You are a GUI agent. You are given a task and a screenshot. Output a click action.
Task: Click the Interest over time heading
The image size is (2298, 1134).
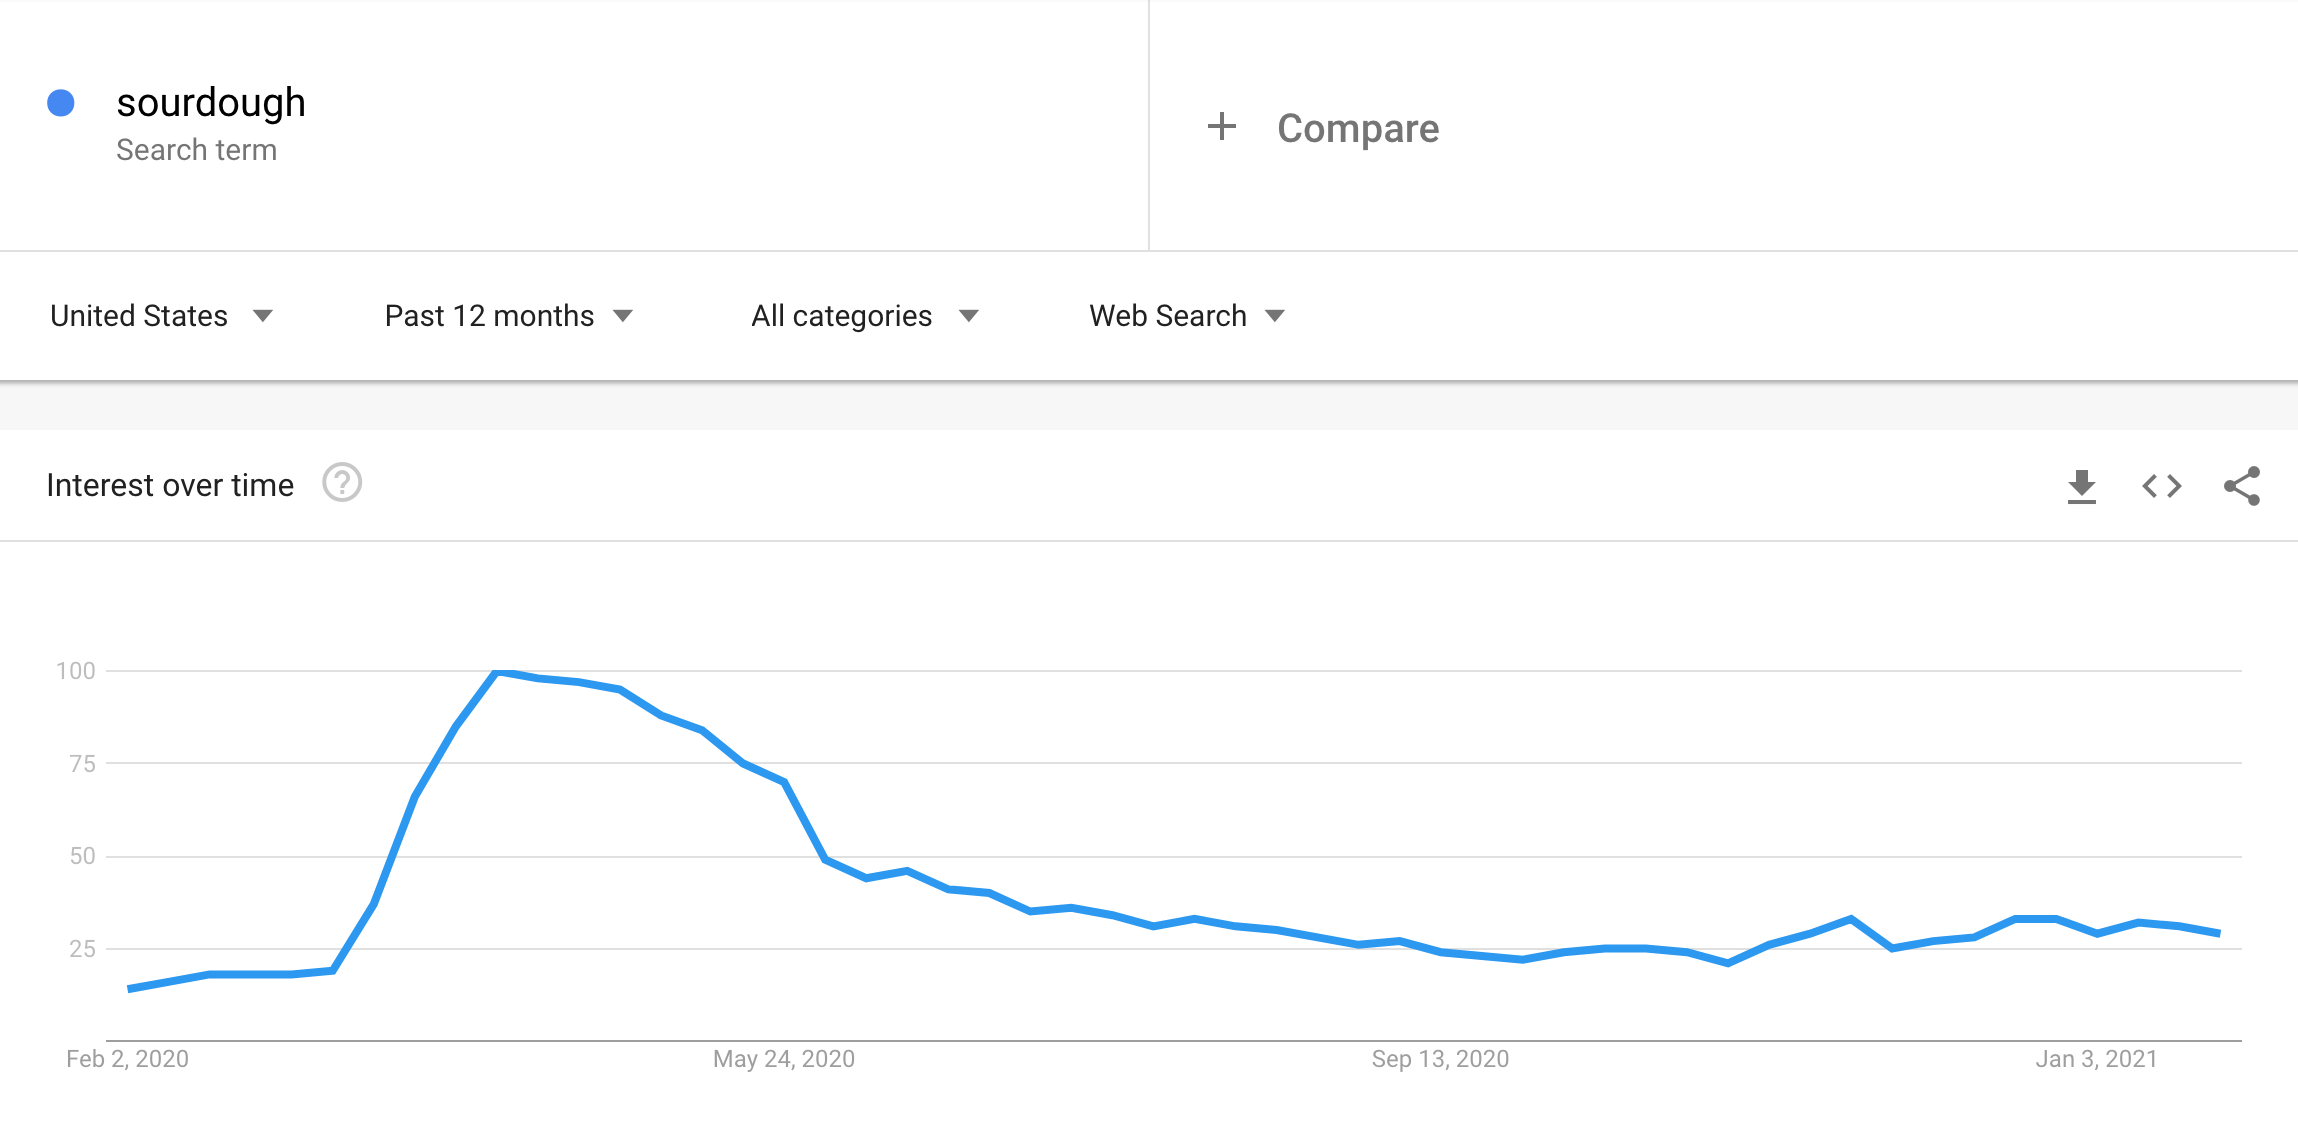pos(170,485)
